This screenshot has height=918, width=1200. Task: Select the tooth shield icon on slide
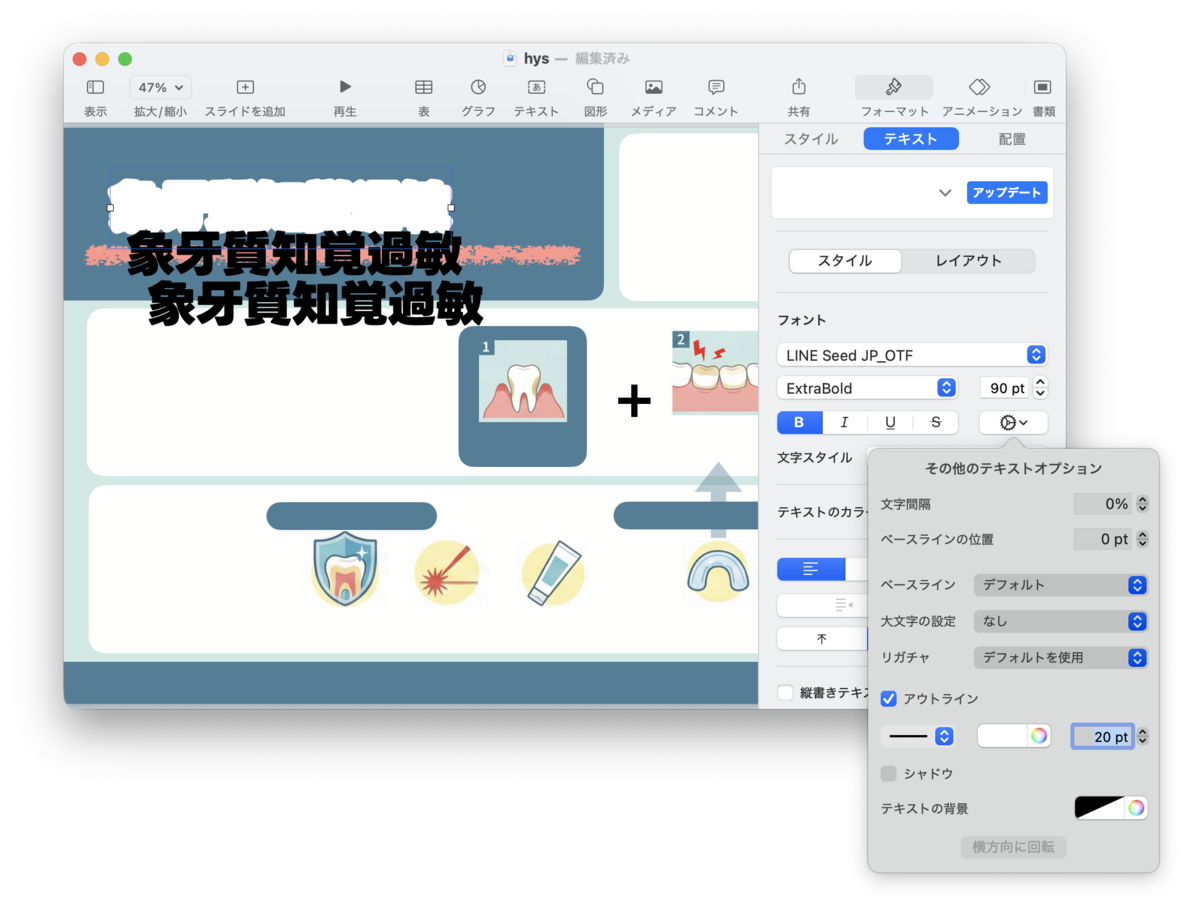pyautogui.click(x=344, y=570)
